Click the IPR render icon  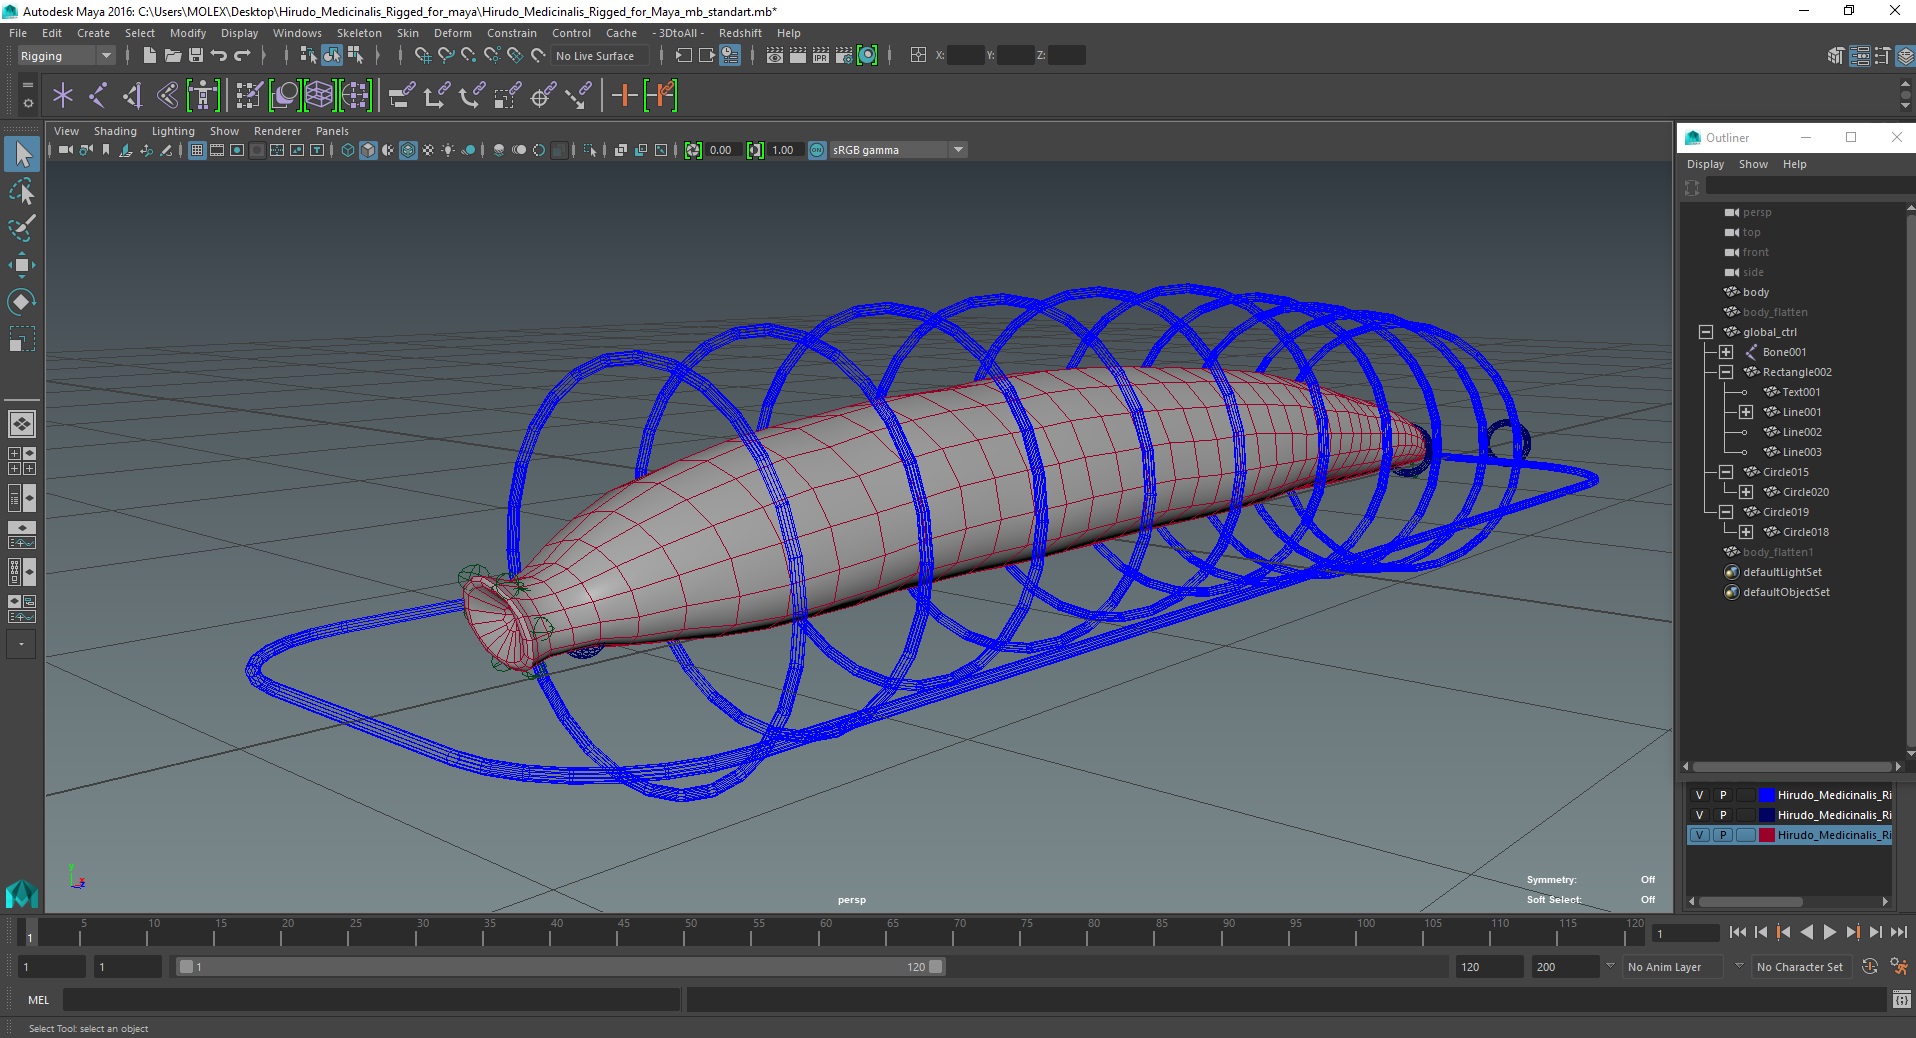pyautogui.click(x=820, y=56)
